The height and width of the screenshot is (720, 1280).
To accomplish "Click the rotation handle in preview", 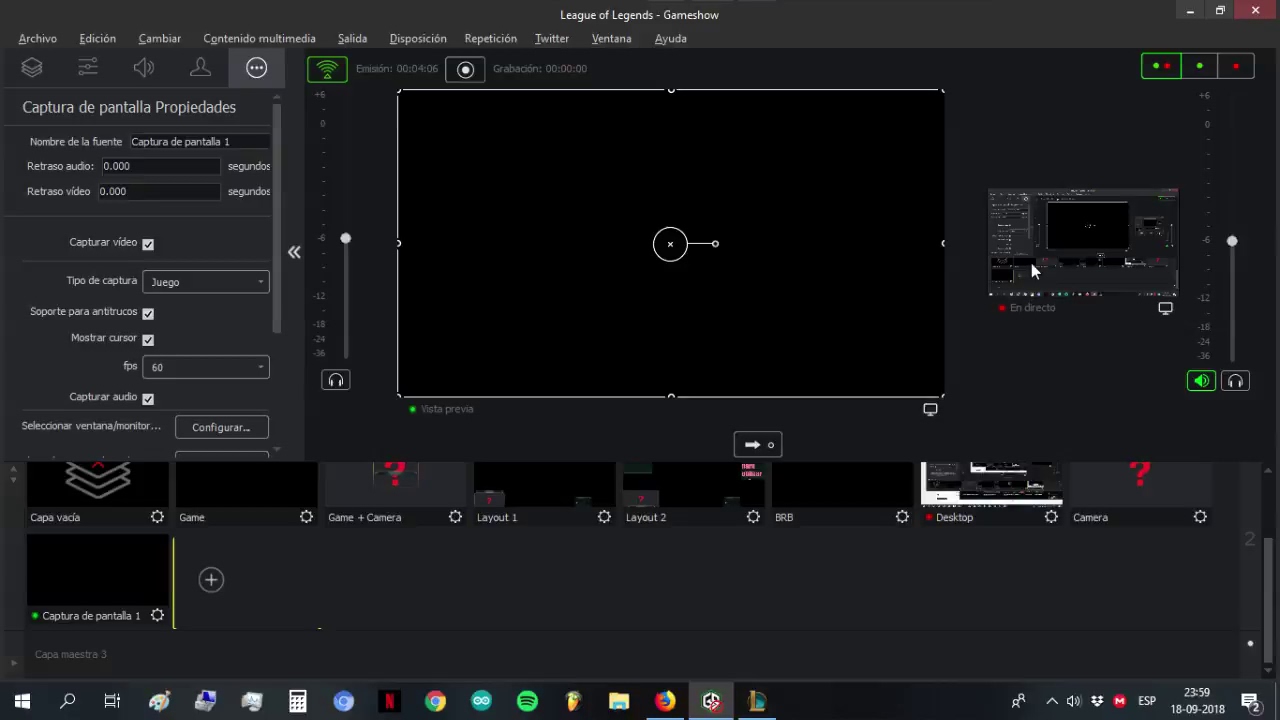I will pos(715,244).
